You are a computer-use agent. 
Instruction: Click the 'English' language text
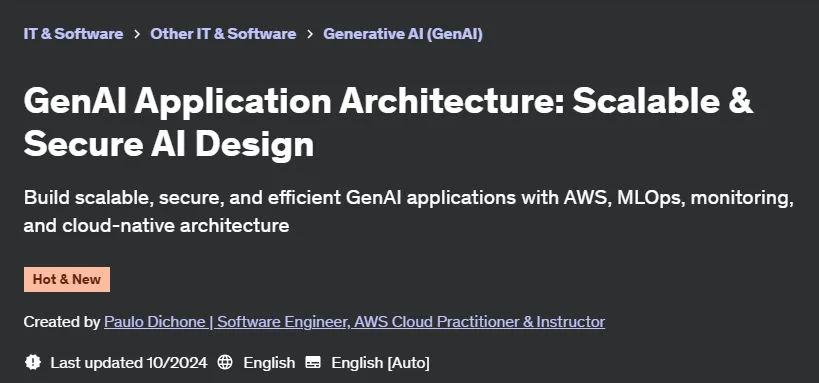coord(269,363)
